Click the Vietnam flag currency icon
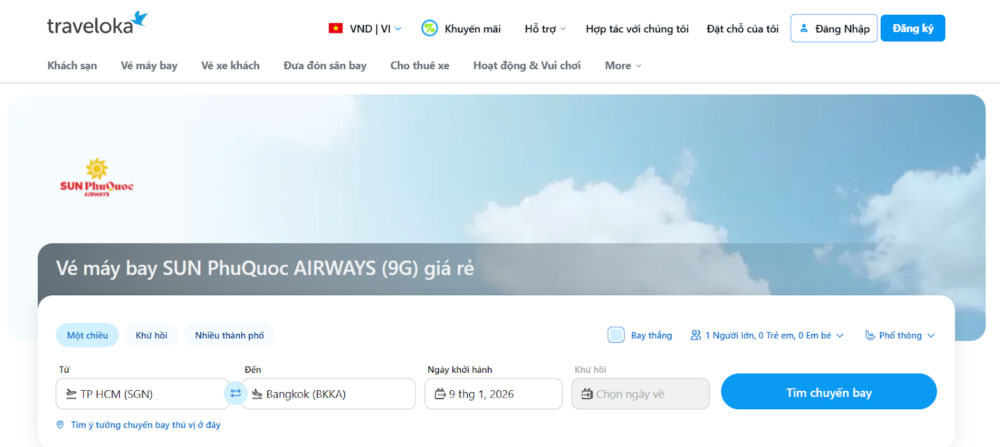This screenshot has width=1000, height=447. [x=336, y=29]
